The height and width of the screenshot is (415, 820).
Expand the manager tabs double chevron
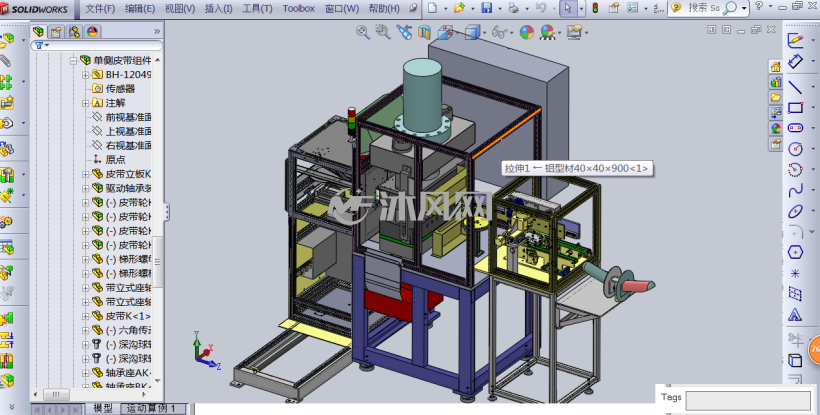[x=156, y=32]
